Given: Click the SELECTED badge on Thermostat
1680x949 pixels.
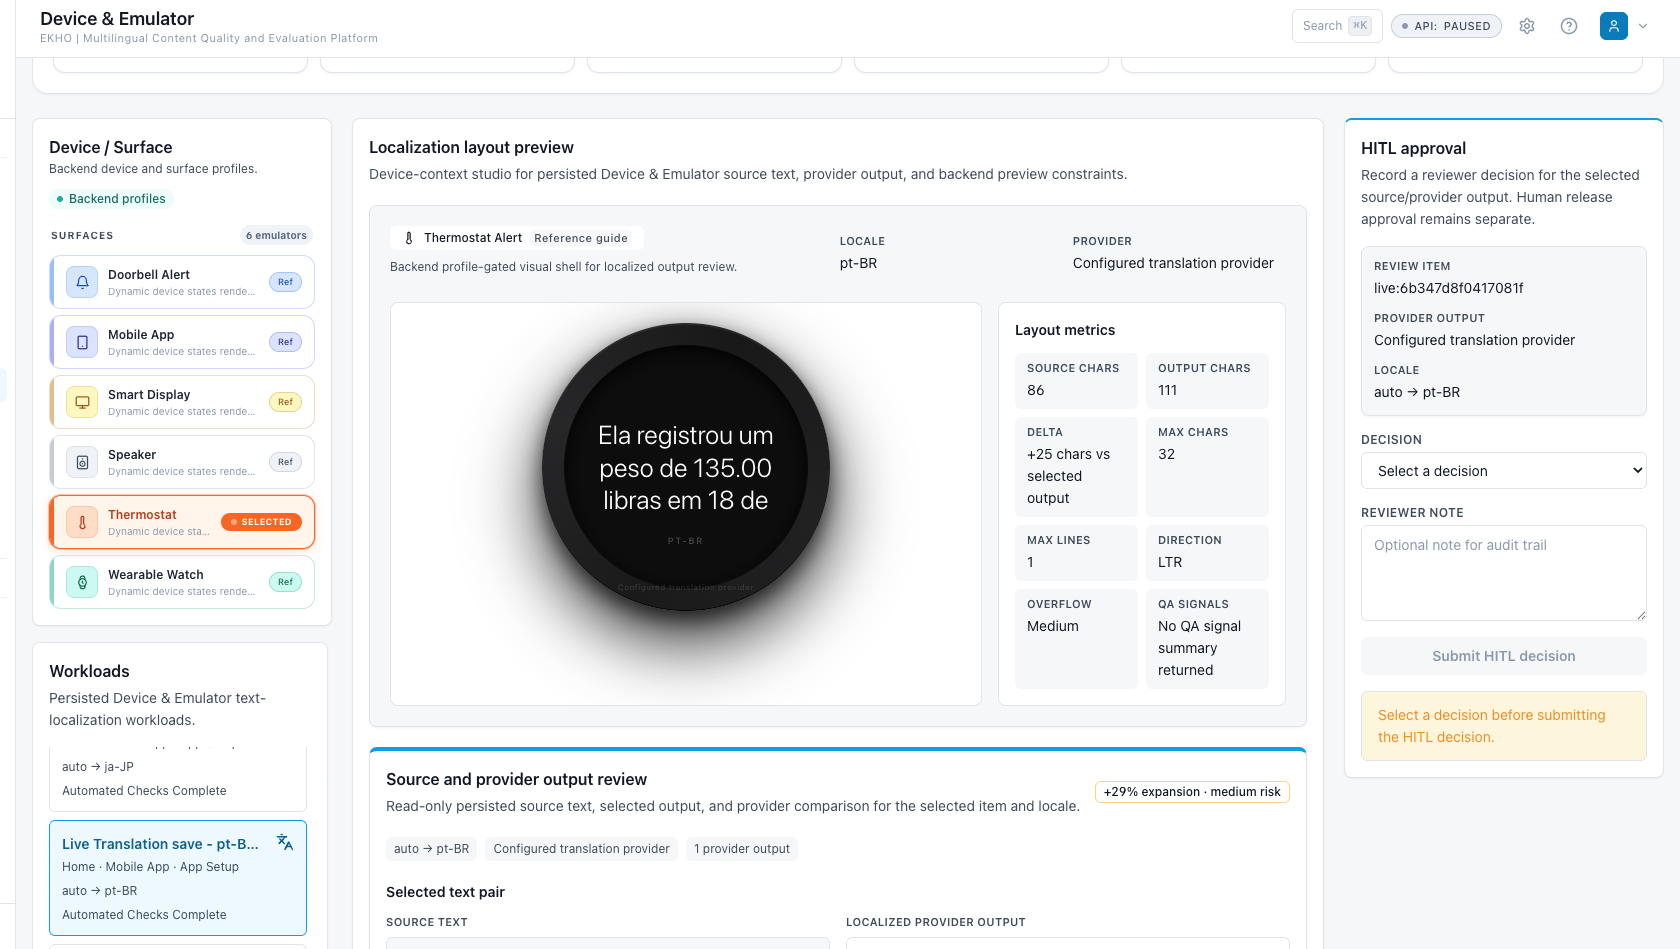Looking at the screenshot, I should click(x=261, y=522).
